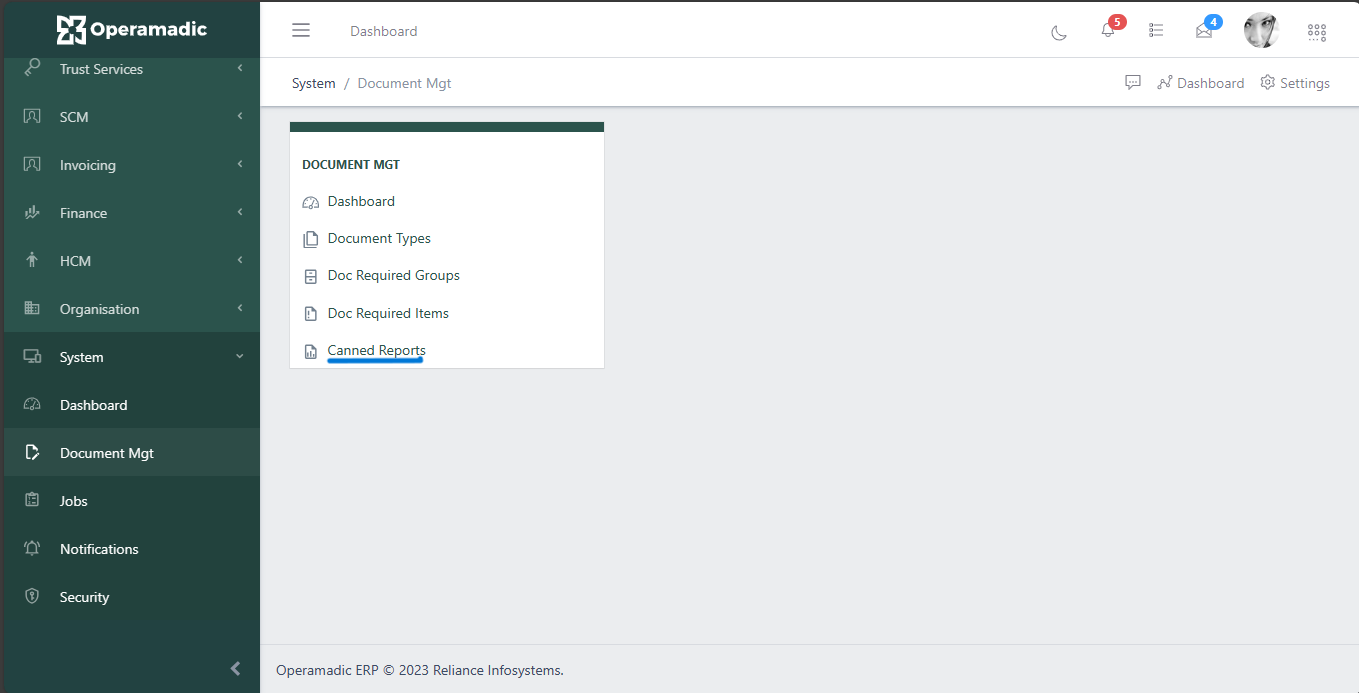
Task: Click the sidebar Dashboard gauge icon
Action: click(x=32, y=404)
